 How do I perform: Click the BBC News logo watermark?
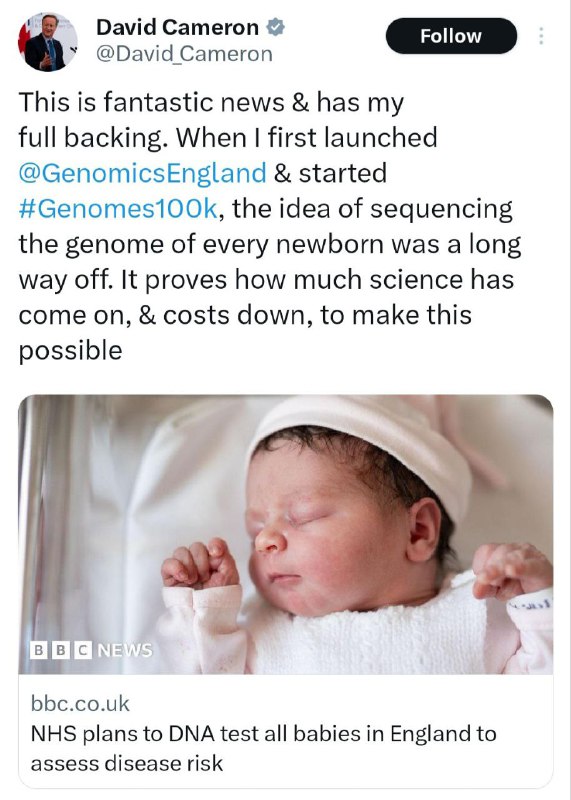pyautogui.click(x=91, y=650)
